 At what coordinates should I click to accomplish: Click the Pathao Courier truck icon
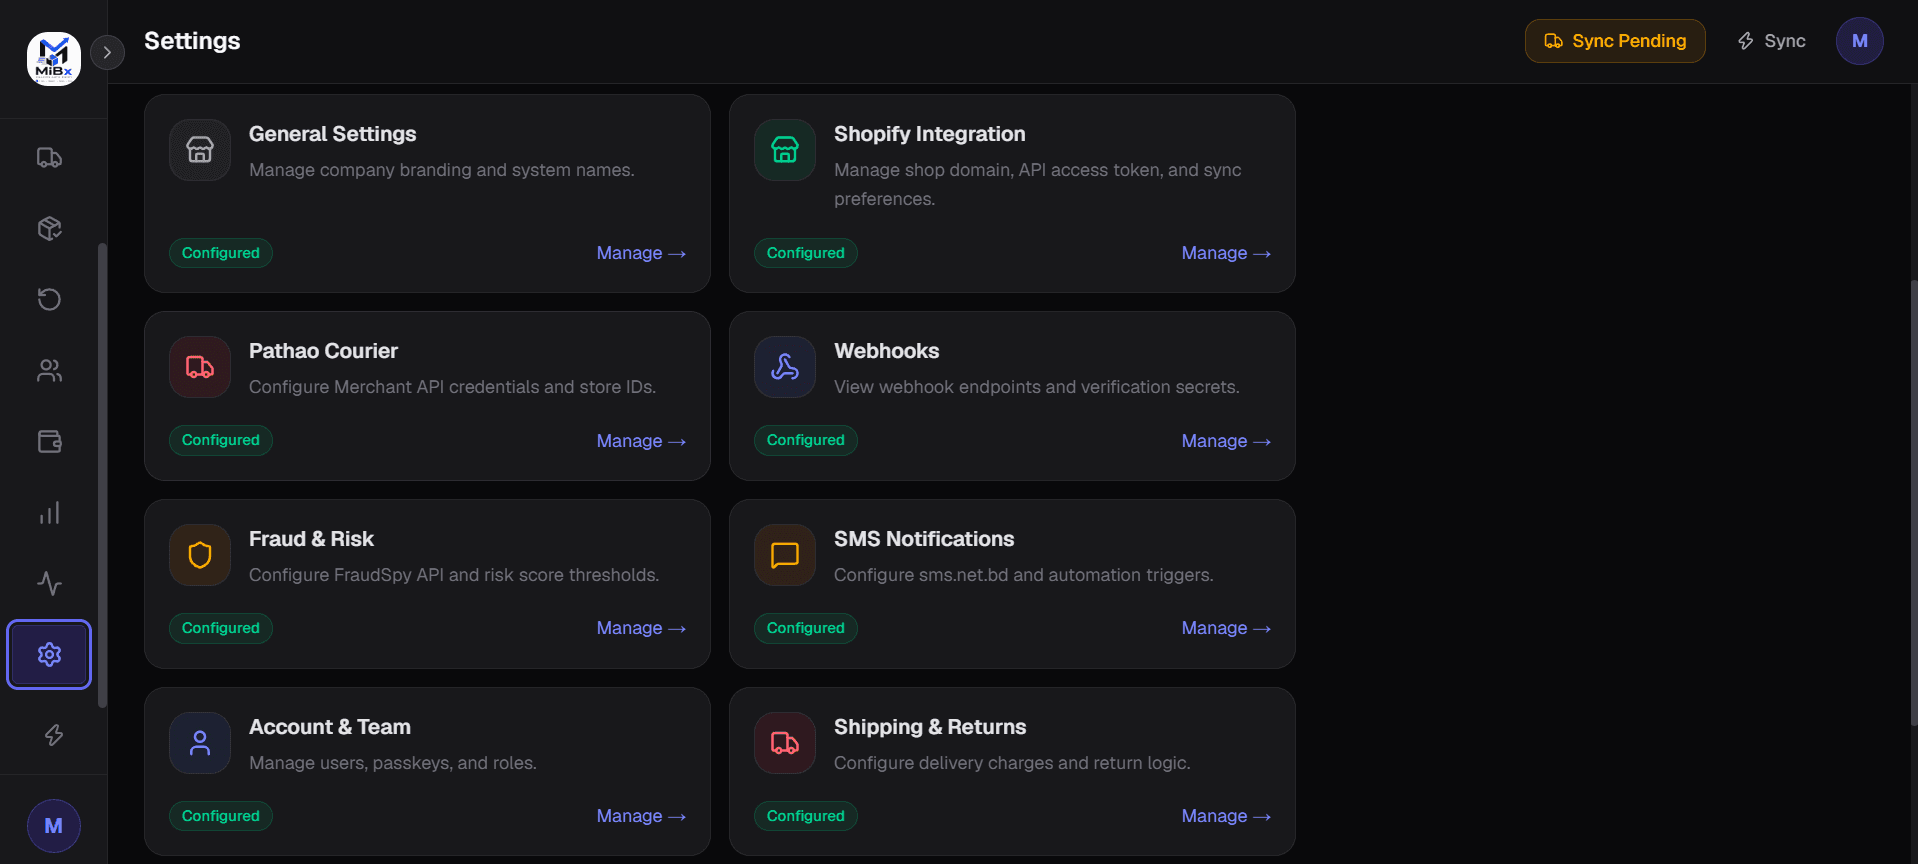pos(200,367)
